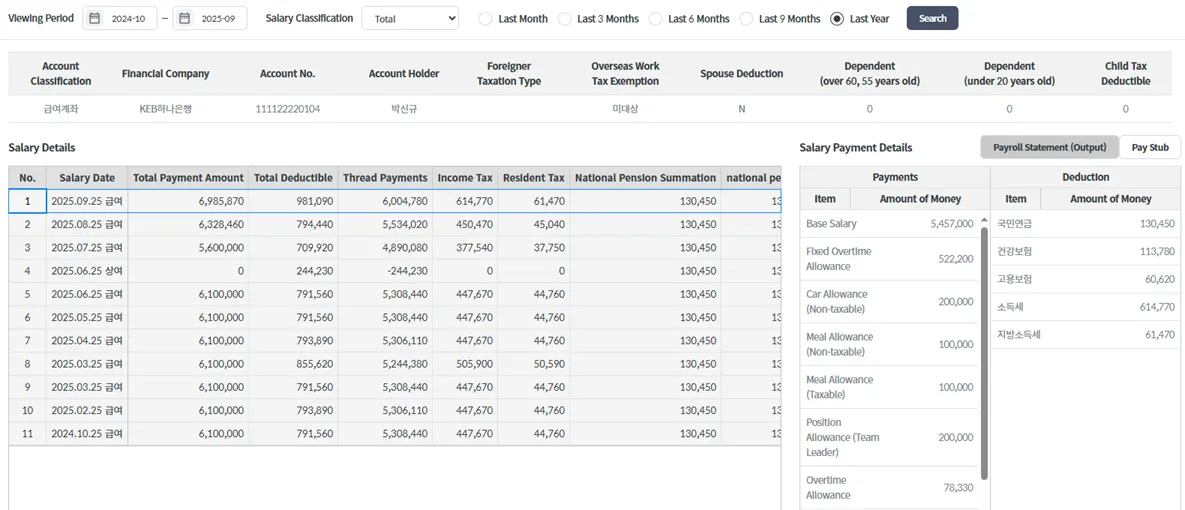Viewport: 1185px width, 510px height.
Task: Click the viewing period start date field
Action: (128, 19)
